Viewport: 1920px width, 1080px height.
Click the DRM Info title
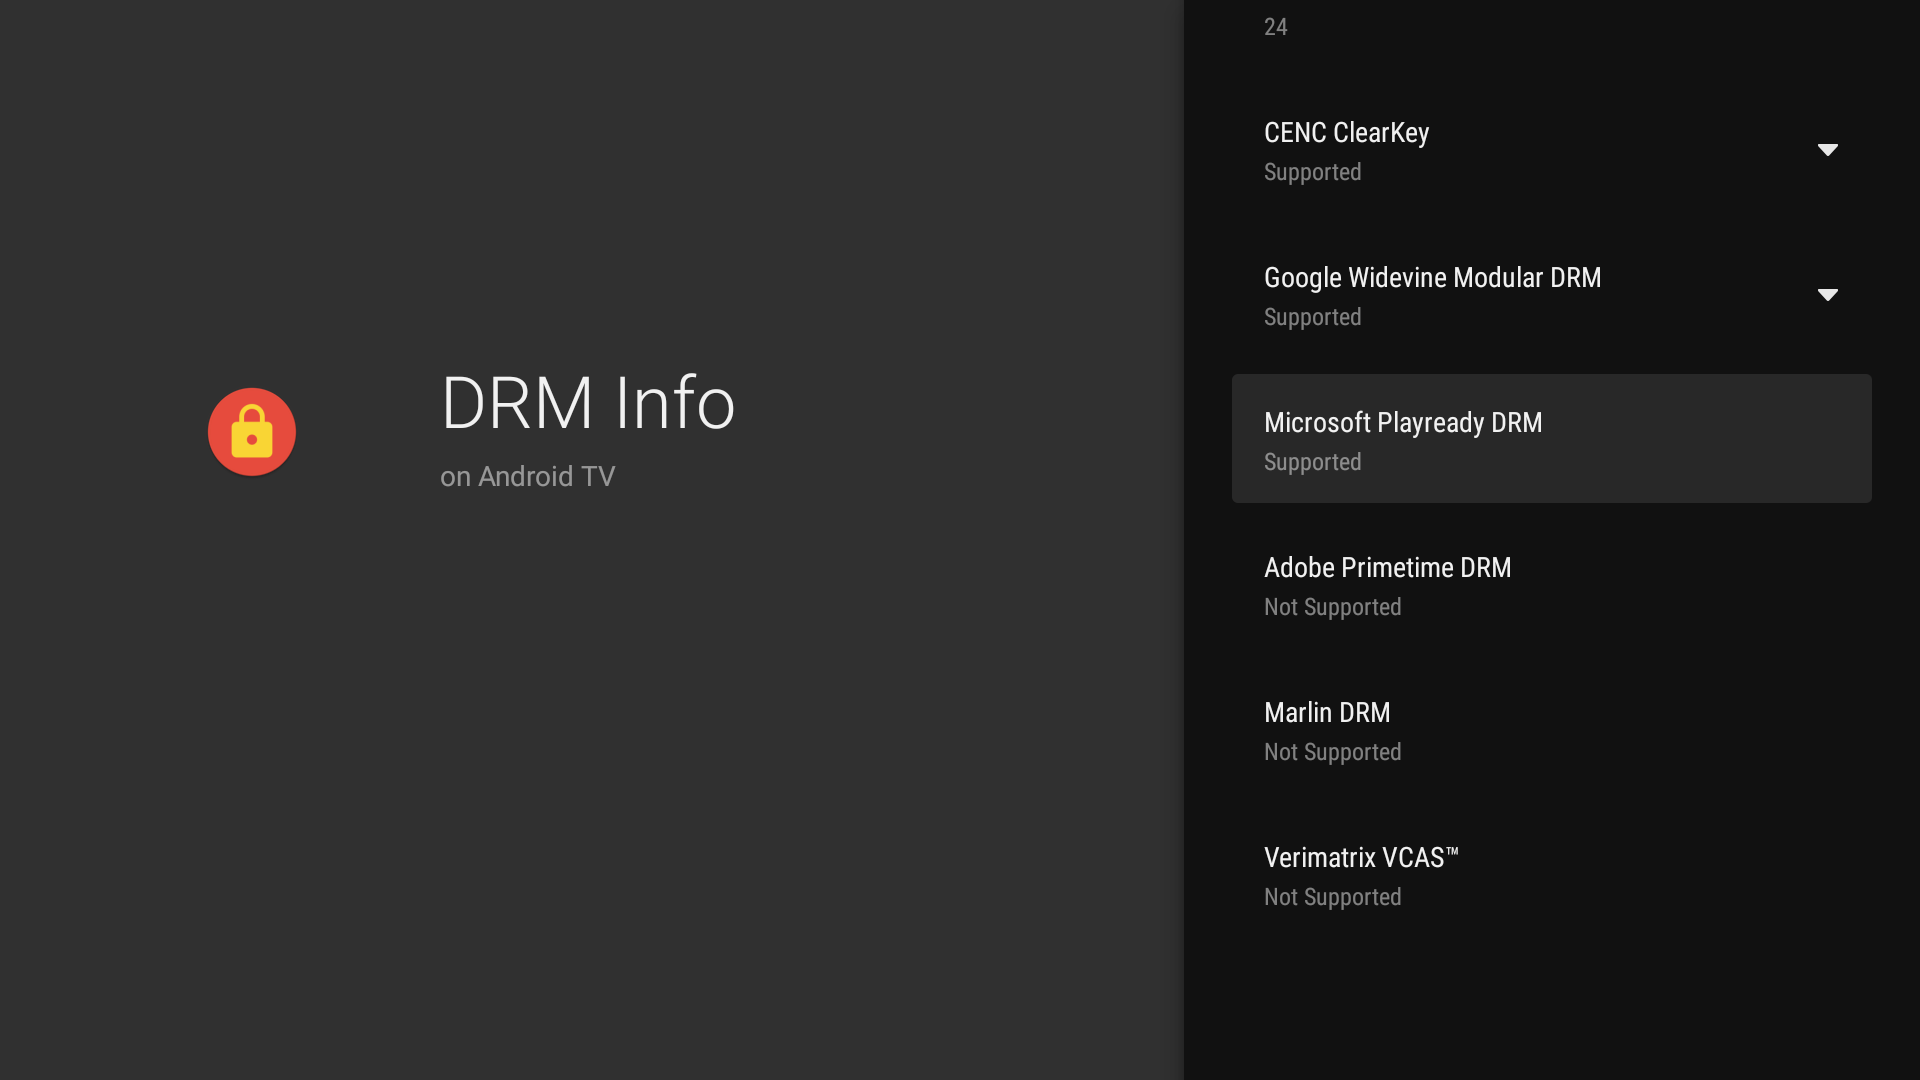tap(588, 403)
